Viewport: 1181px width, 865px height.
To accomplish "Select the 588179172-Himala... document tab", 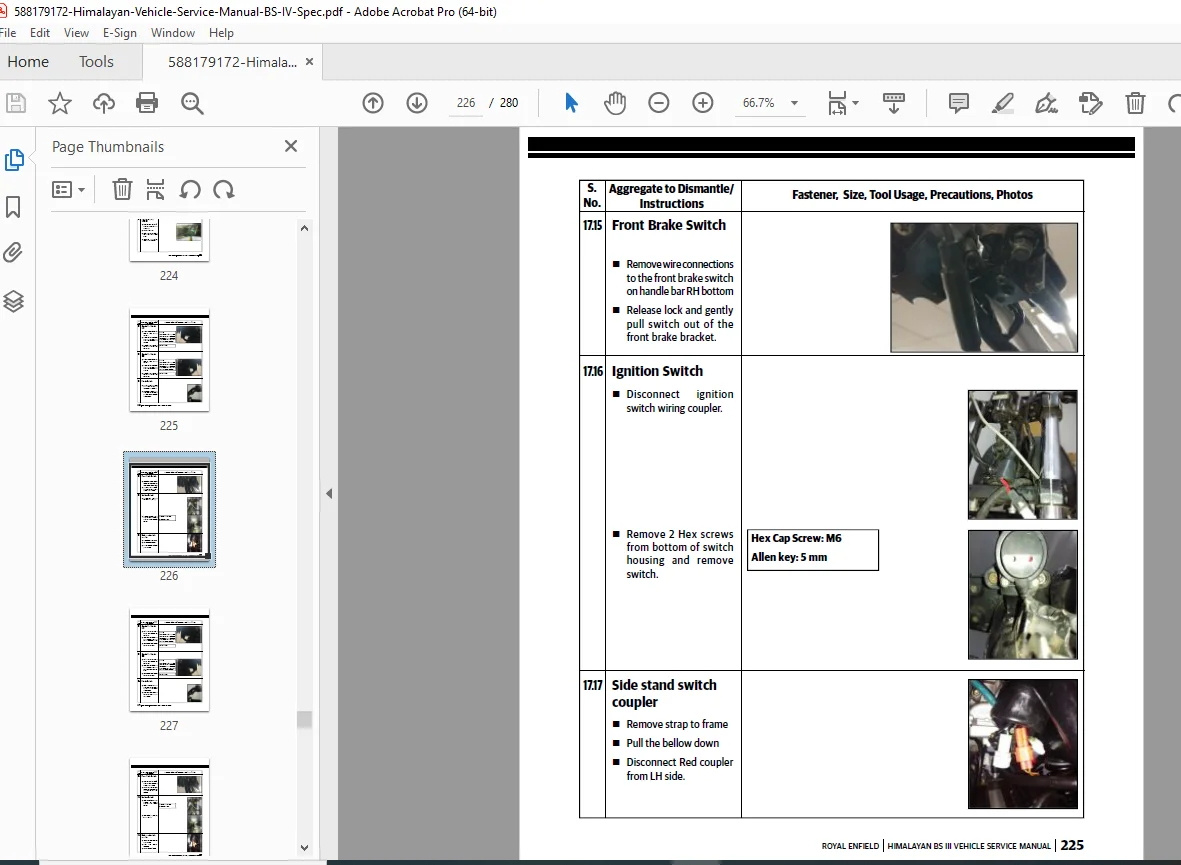I will click(x=232, y=62).
